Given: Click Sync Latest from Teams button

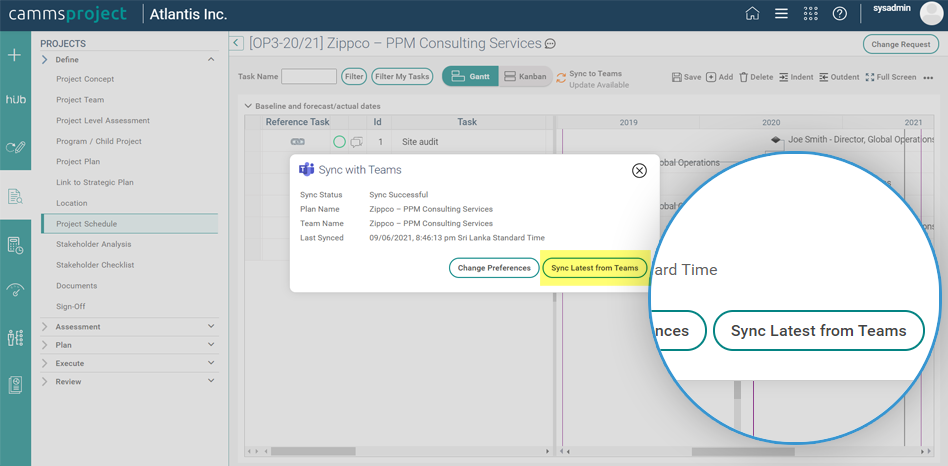Looking at the screenshot, I should coord(595,268).
